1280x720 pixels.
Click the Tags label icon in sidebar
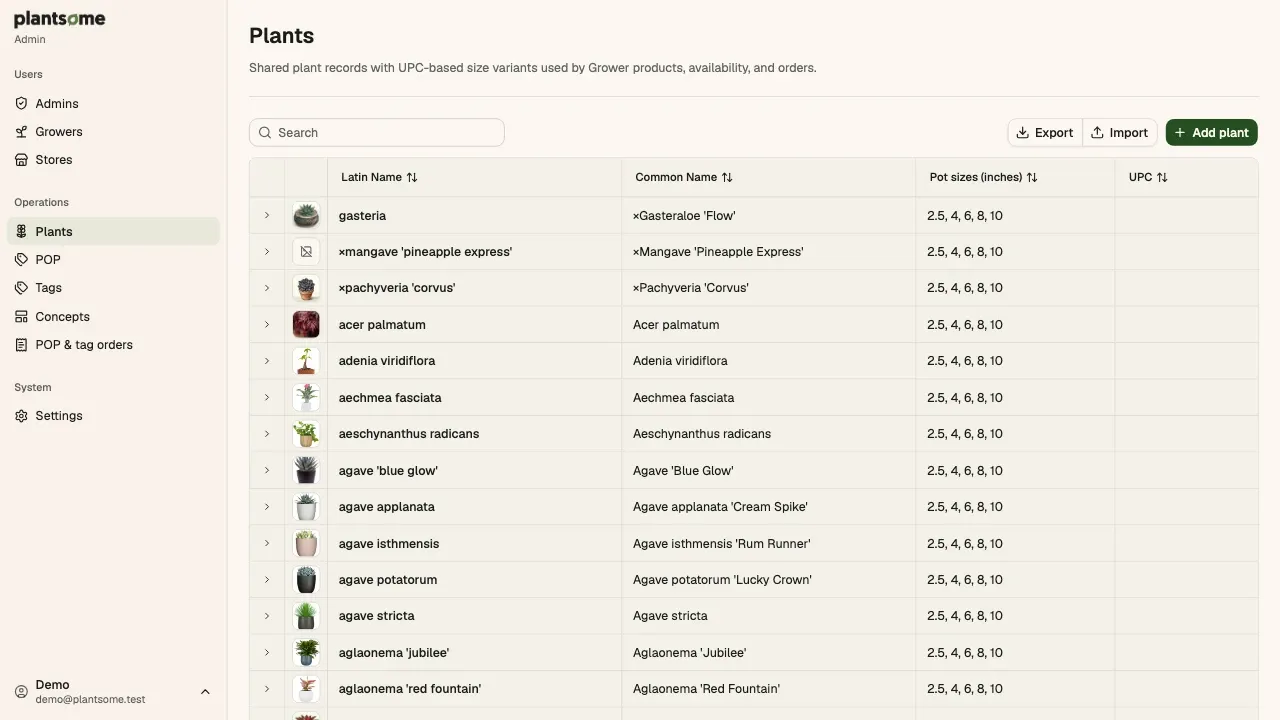tap(21, 287)
